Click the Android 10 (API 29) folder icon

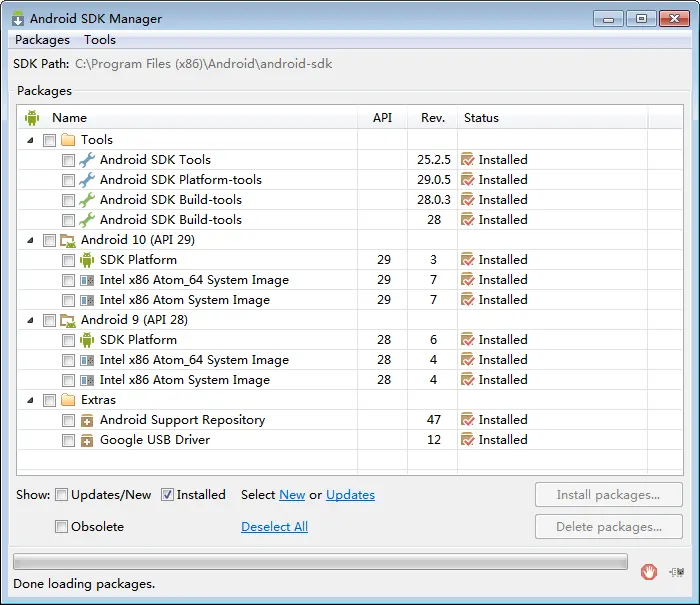click(68, 240)
